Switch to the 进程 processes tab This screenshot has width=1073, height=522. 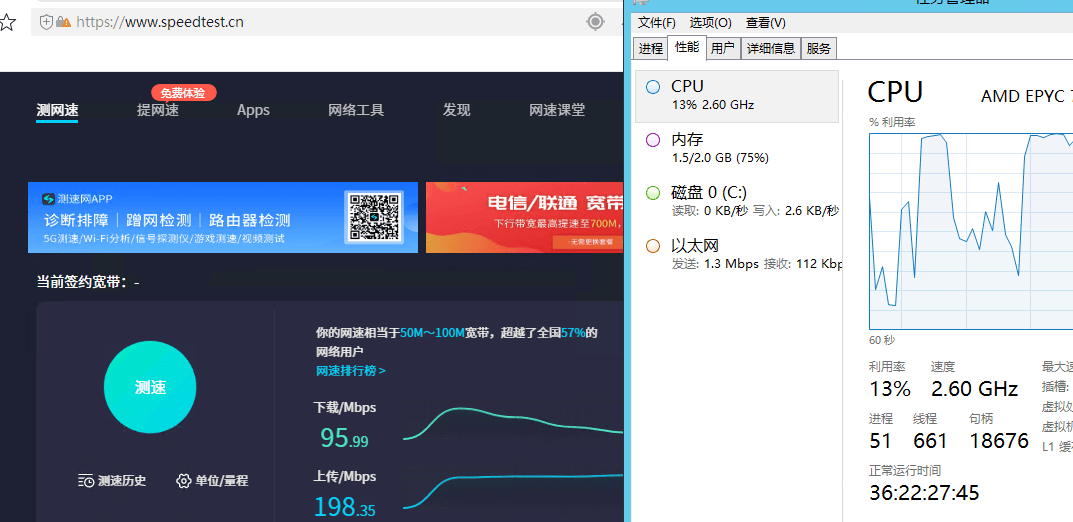point(651,48)
